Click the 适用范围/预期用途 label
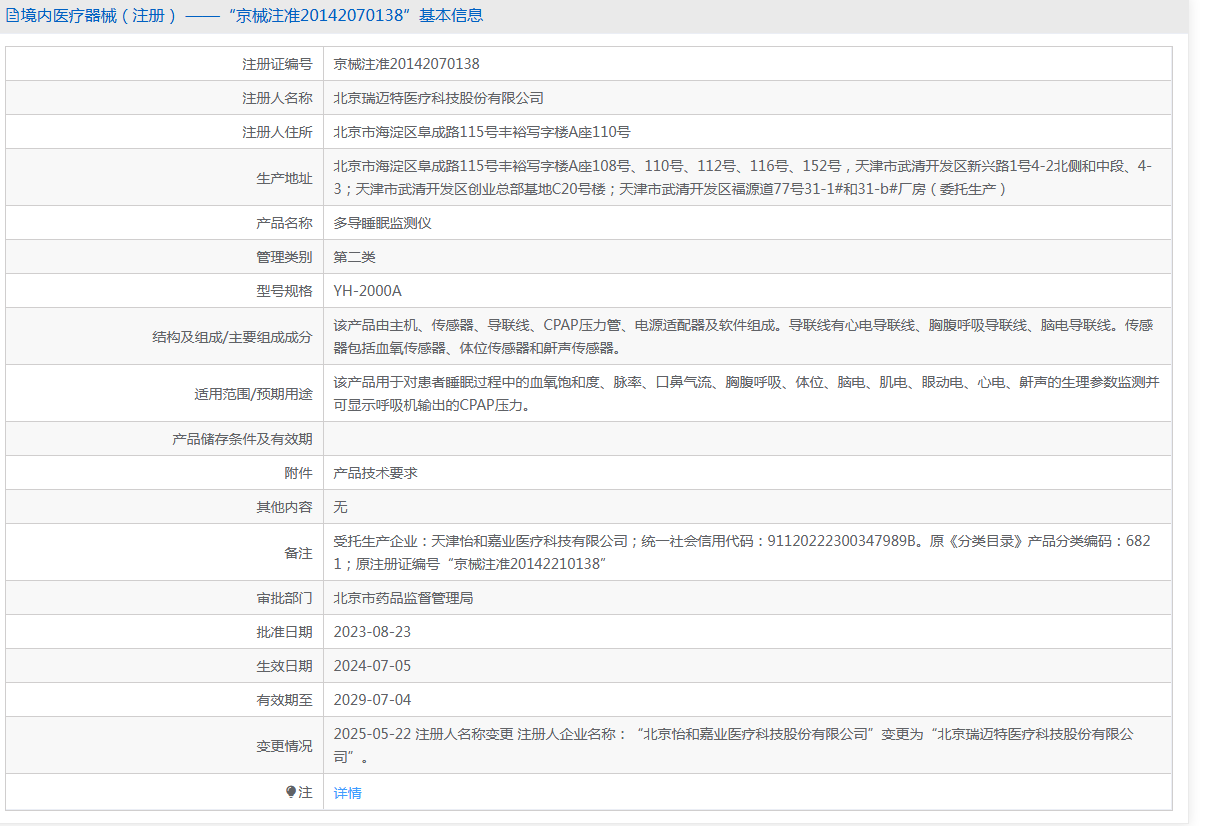The width and height of the screenshot is (1214, 826). (x=253, y=394)
